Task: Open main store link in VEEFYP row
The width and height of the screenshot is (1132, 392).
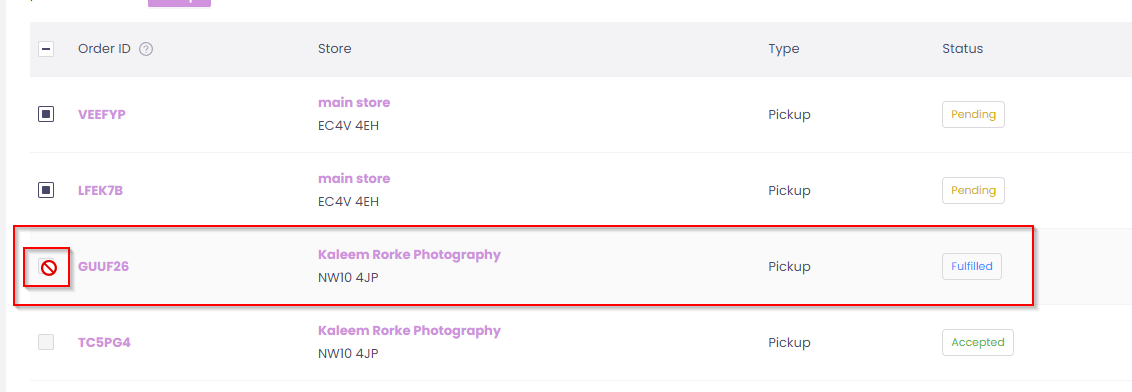Action: pos(354,103)
